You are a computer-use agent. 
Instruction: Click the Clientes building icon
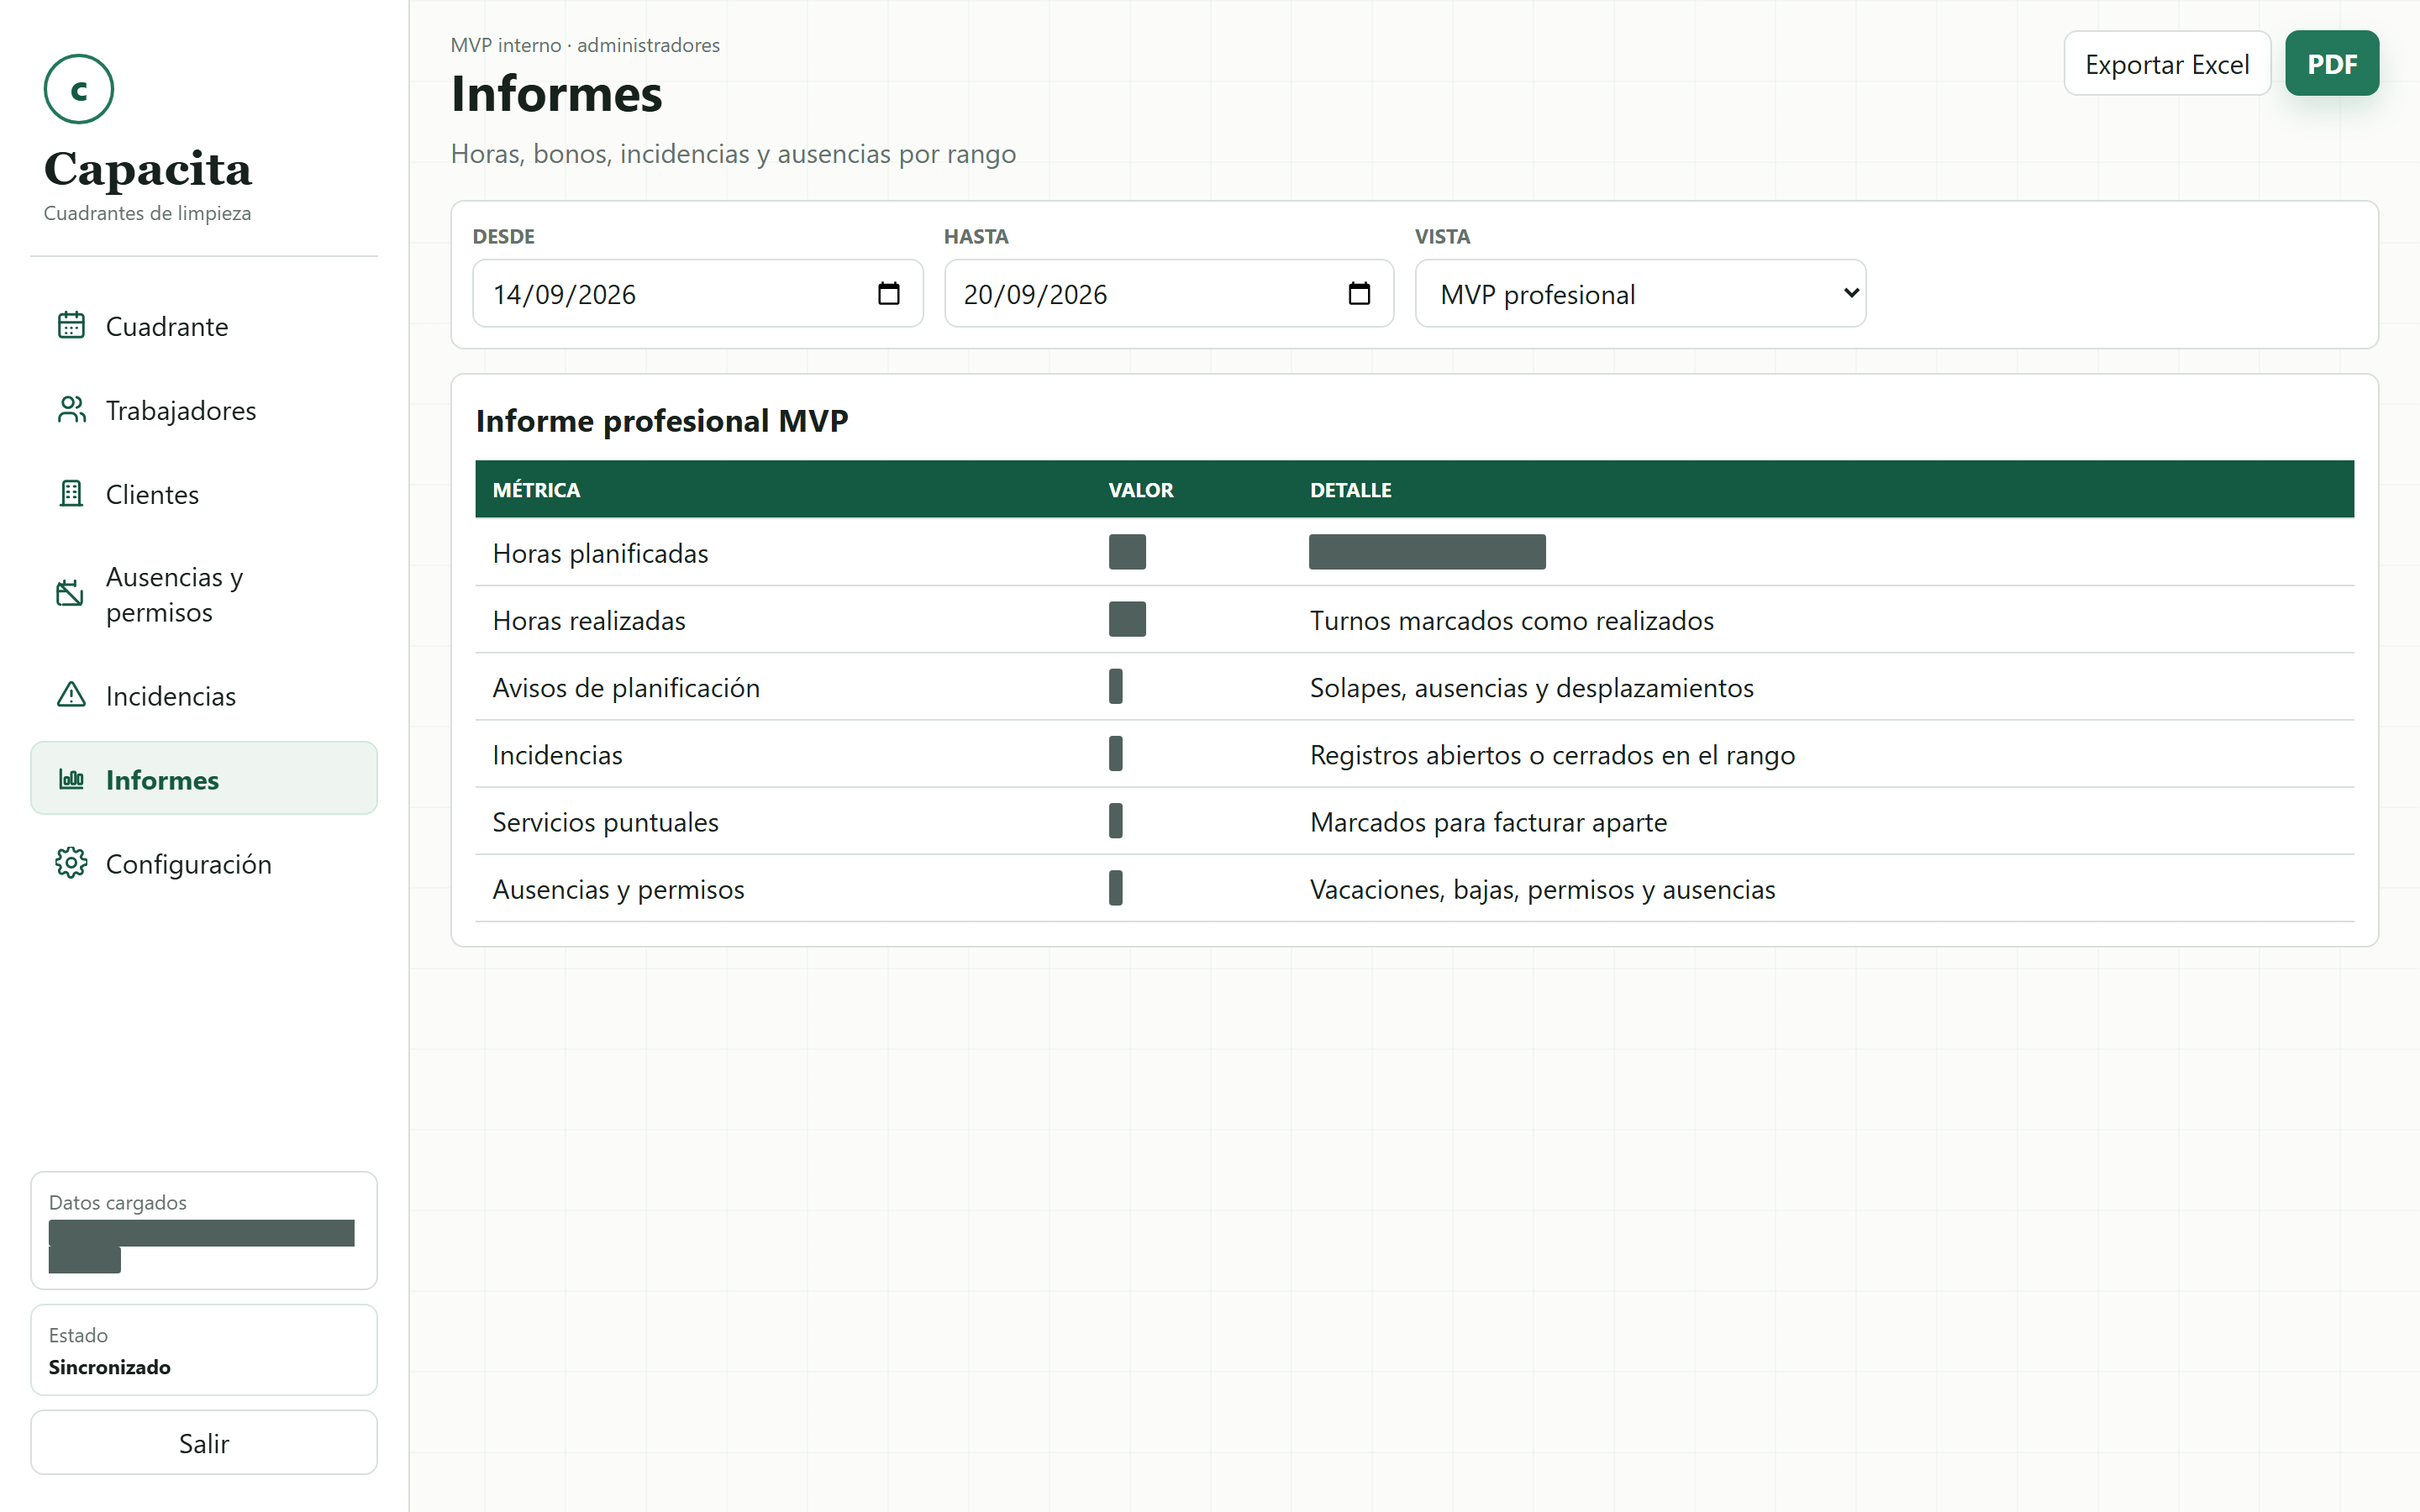(71, 494)
